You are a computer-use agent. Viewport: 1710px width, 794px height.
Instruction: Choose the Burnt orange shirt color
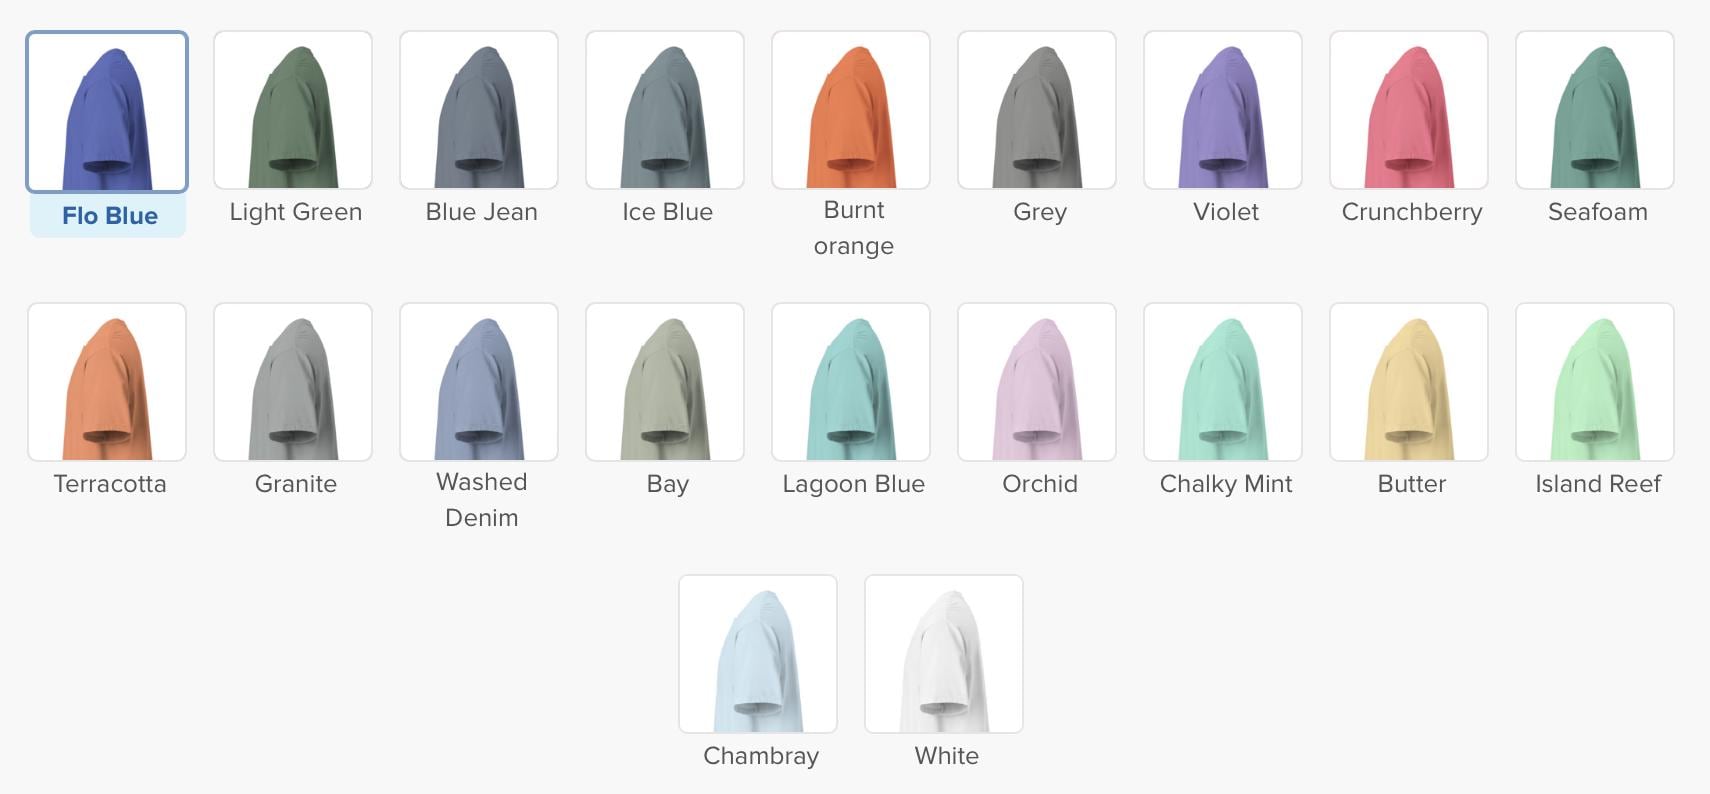pyautogui.click(x=851, y=110)
